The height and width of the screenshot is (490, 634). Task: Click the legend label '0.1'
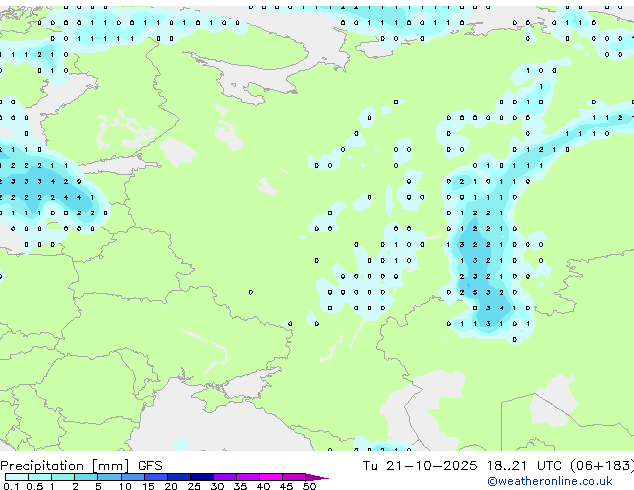click(x=11, y=486)
